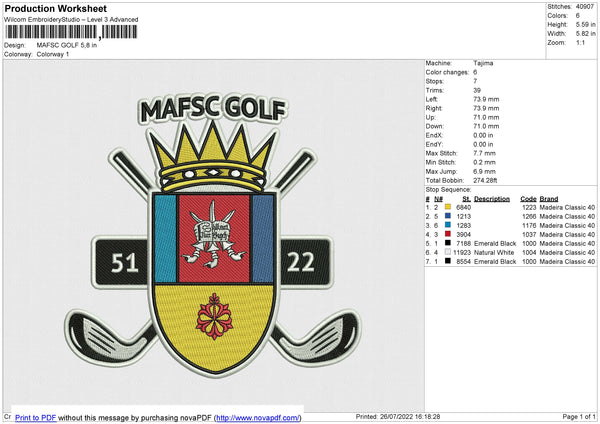Click the 'Color changes:' label

(447, 72)
